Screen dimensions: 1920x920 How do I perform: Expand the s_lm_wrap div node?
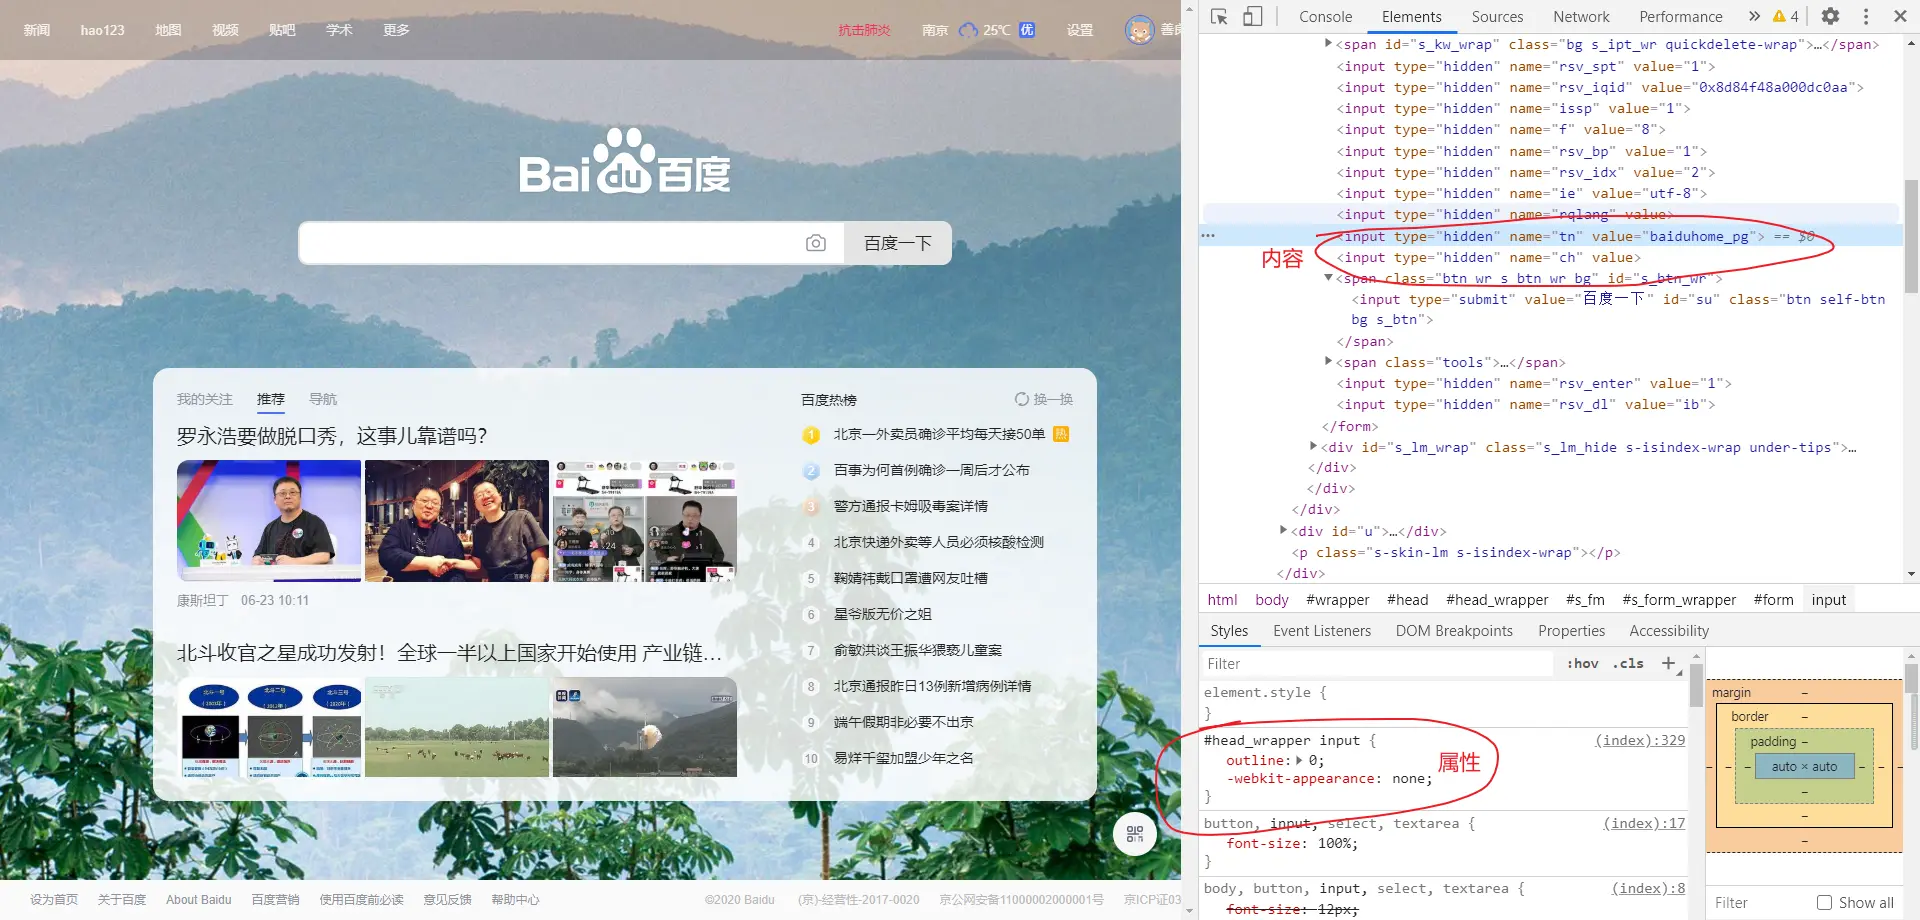(1313, 446)
